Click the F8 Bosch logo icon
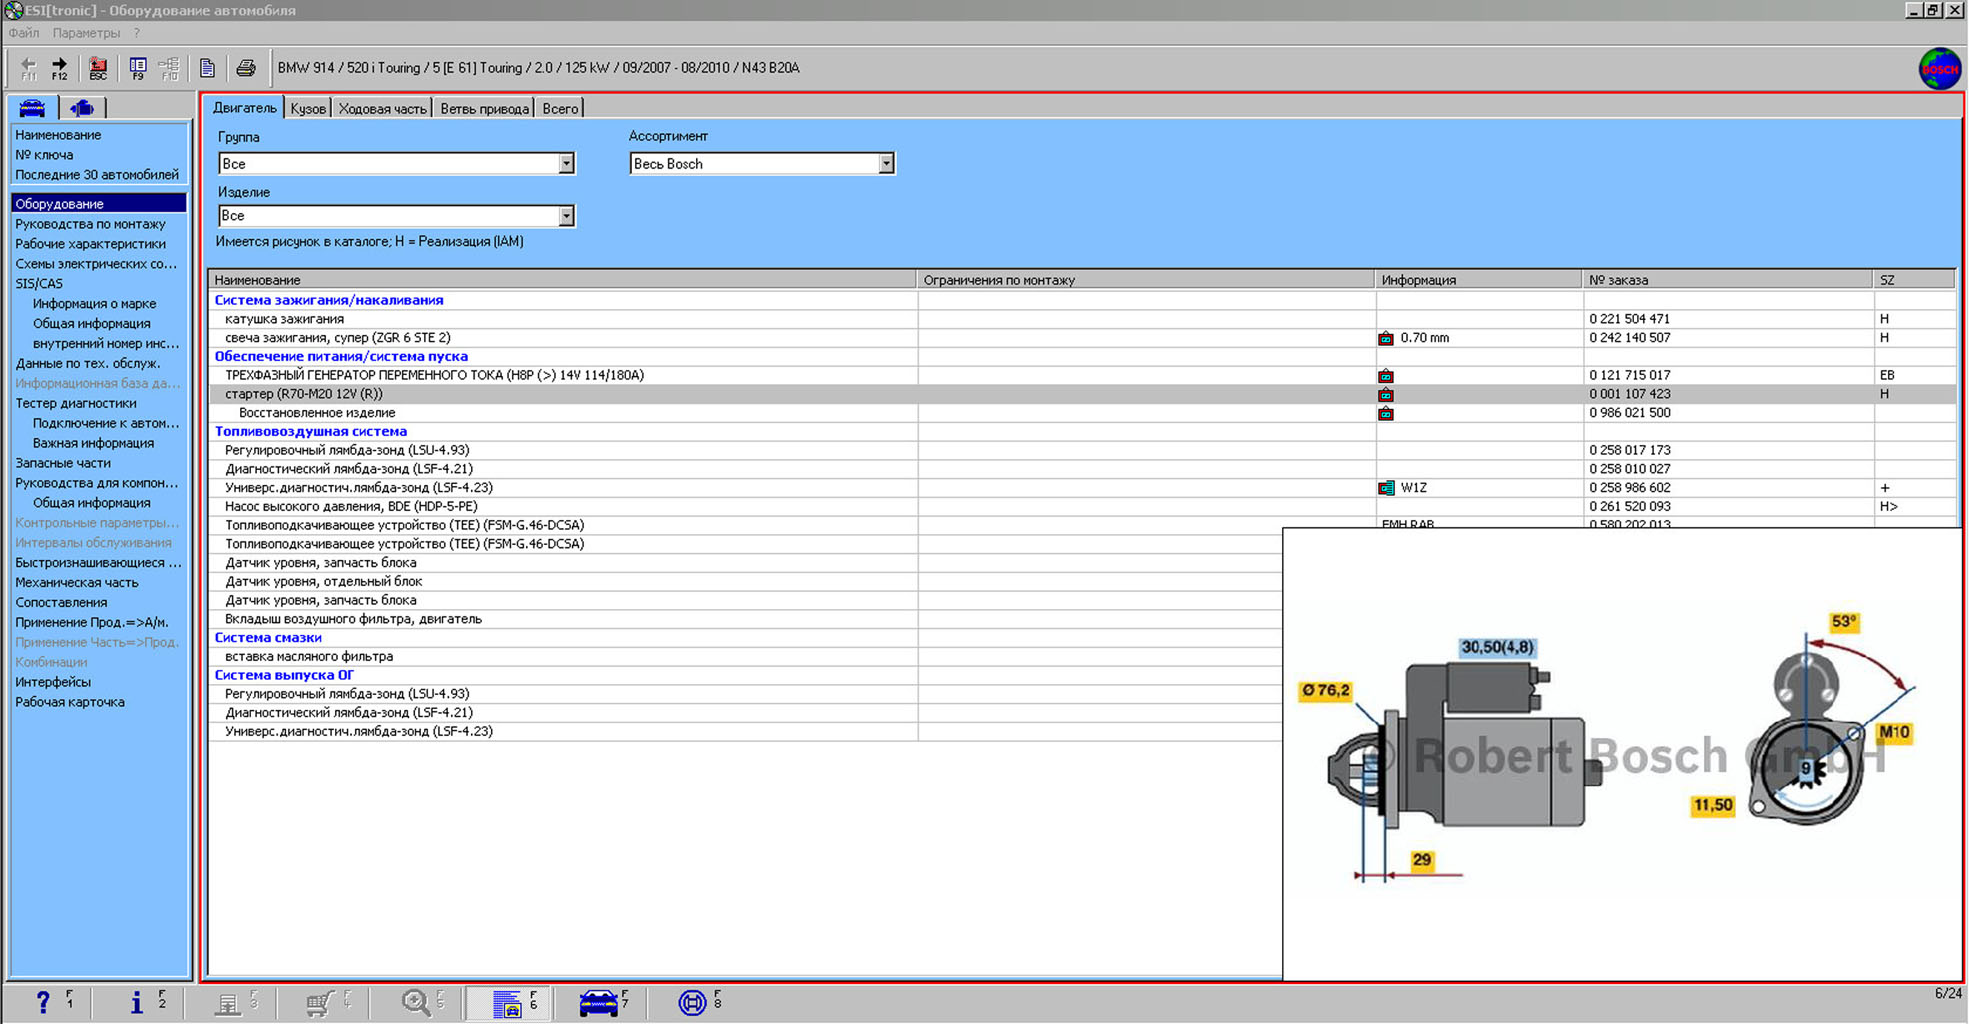Viewport: 1969px width, 1024px height. tap(692, 1002)
